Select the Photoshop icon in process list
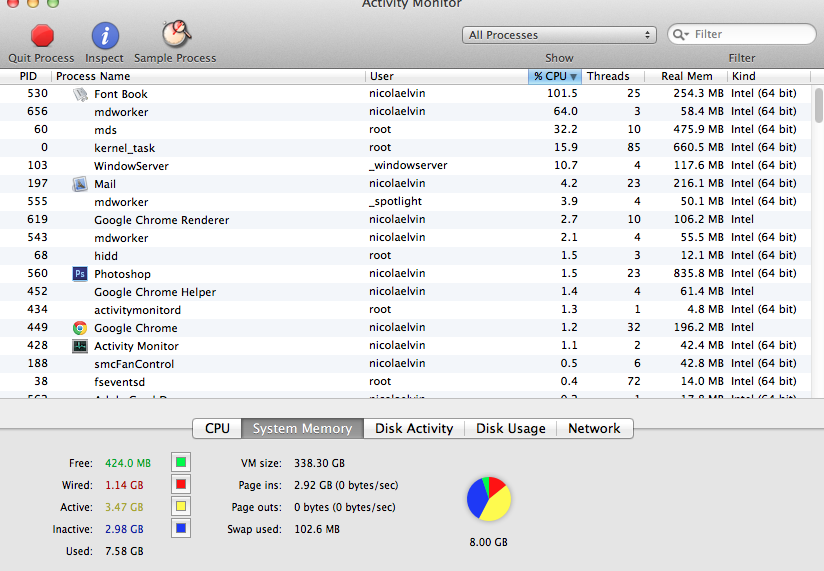The width and height of the screenshot is (824, 571). click(x=80, y=274)
